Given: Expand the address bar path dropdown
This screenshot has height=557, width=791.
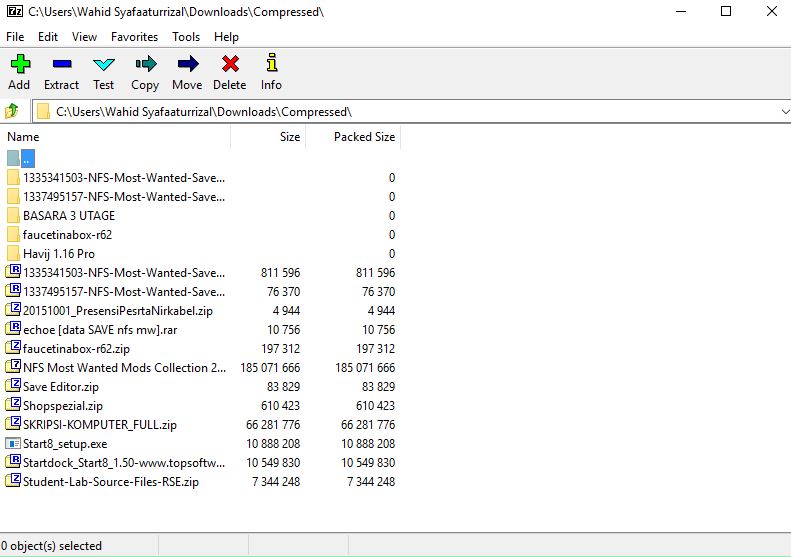Looking at the screenshot, I should pyautogui.click(x=784, y=112).
